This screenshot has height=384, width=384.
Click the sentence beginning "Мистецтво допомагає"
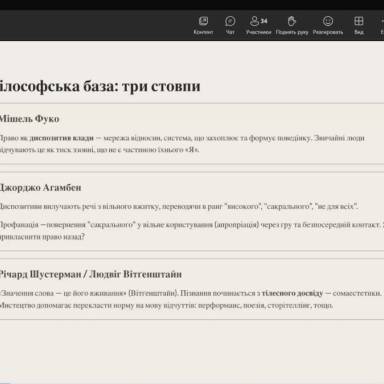[166, 305]
